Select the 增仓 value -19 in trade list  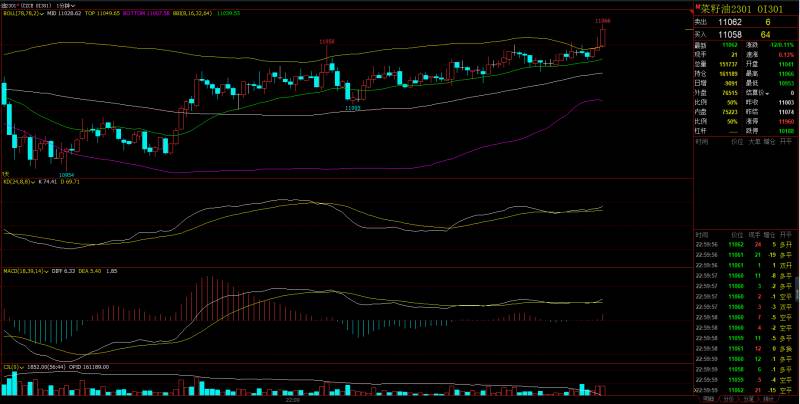[x=772, y=255]
